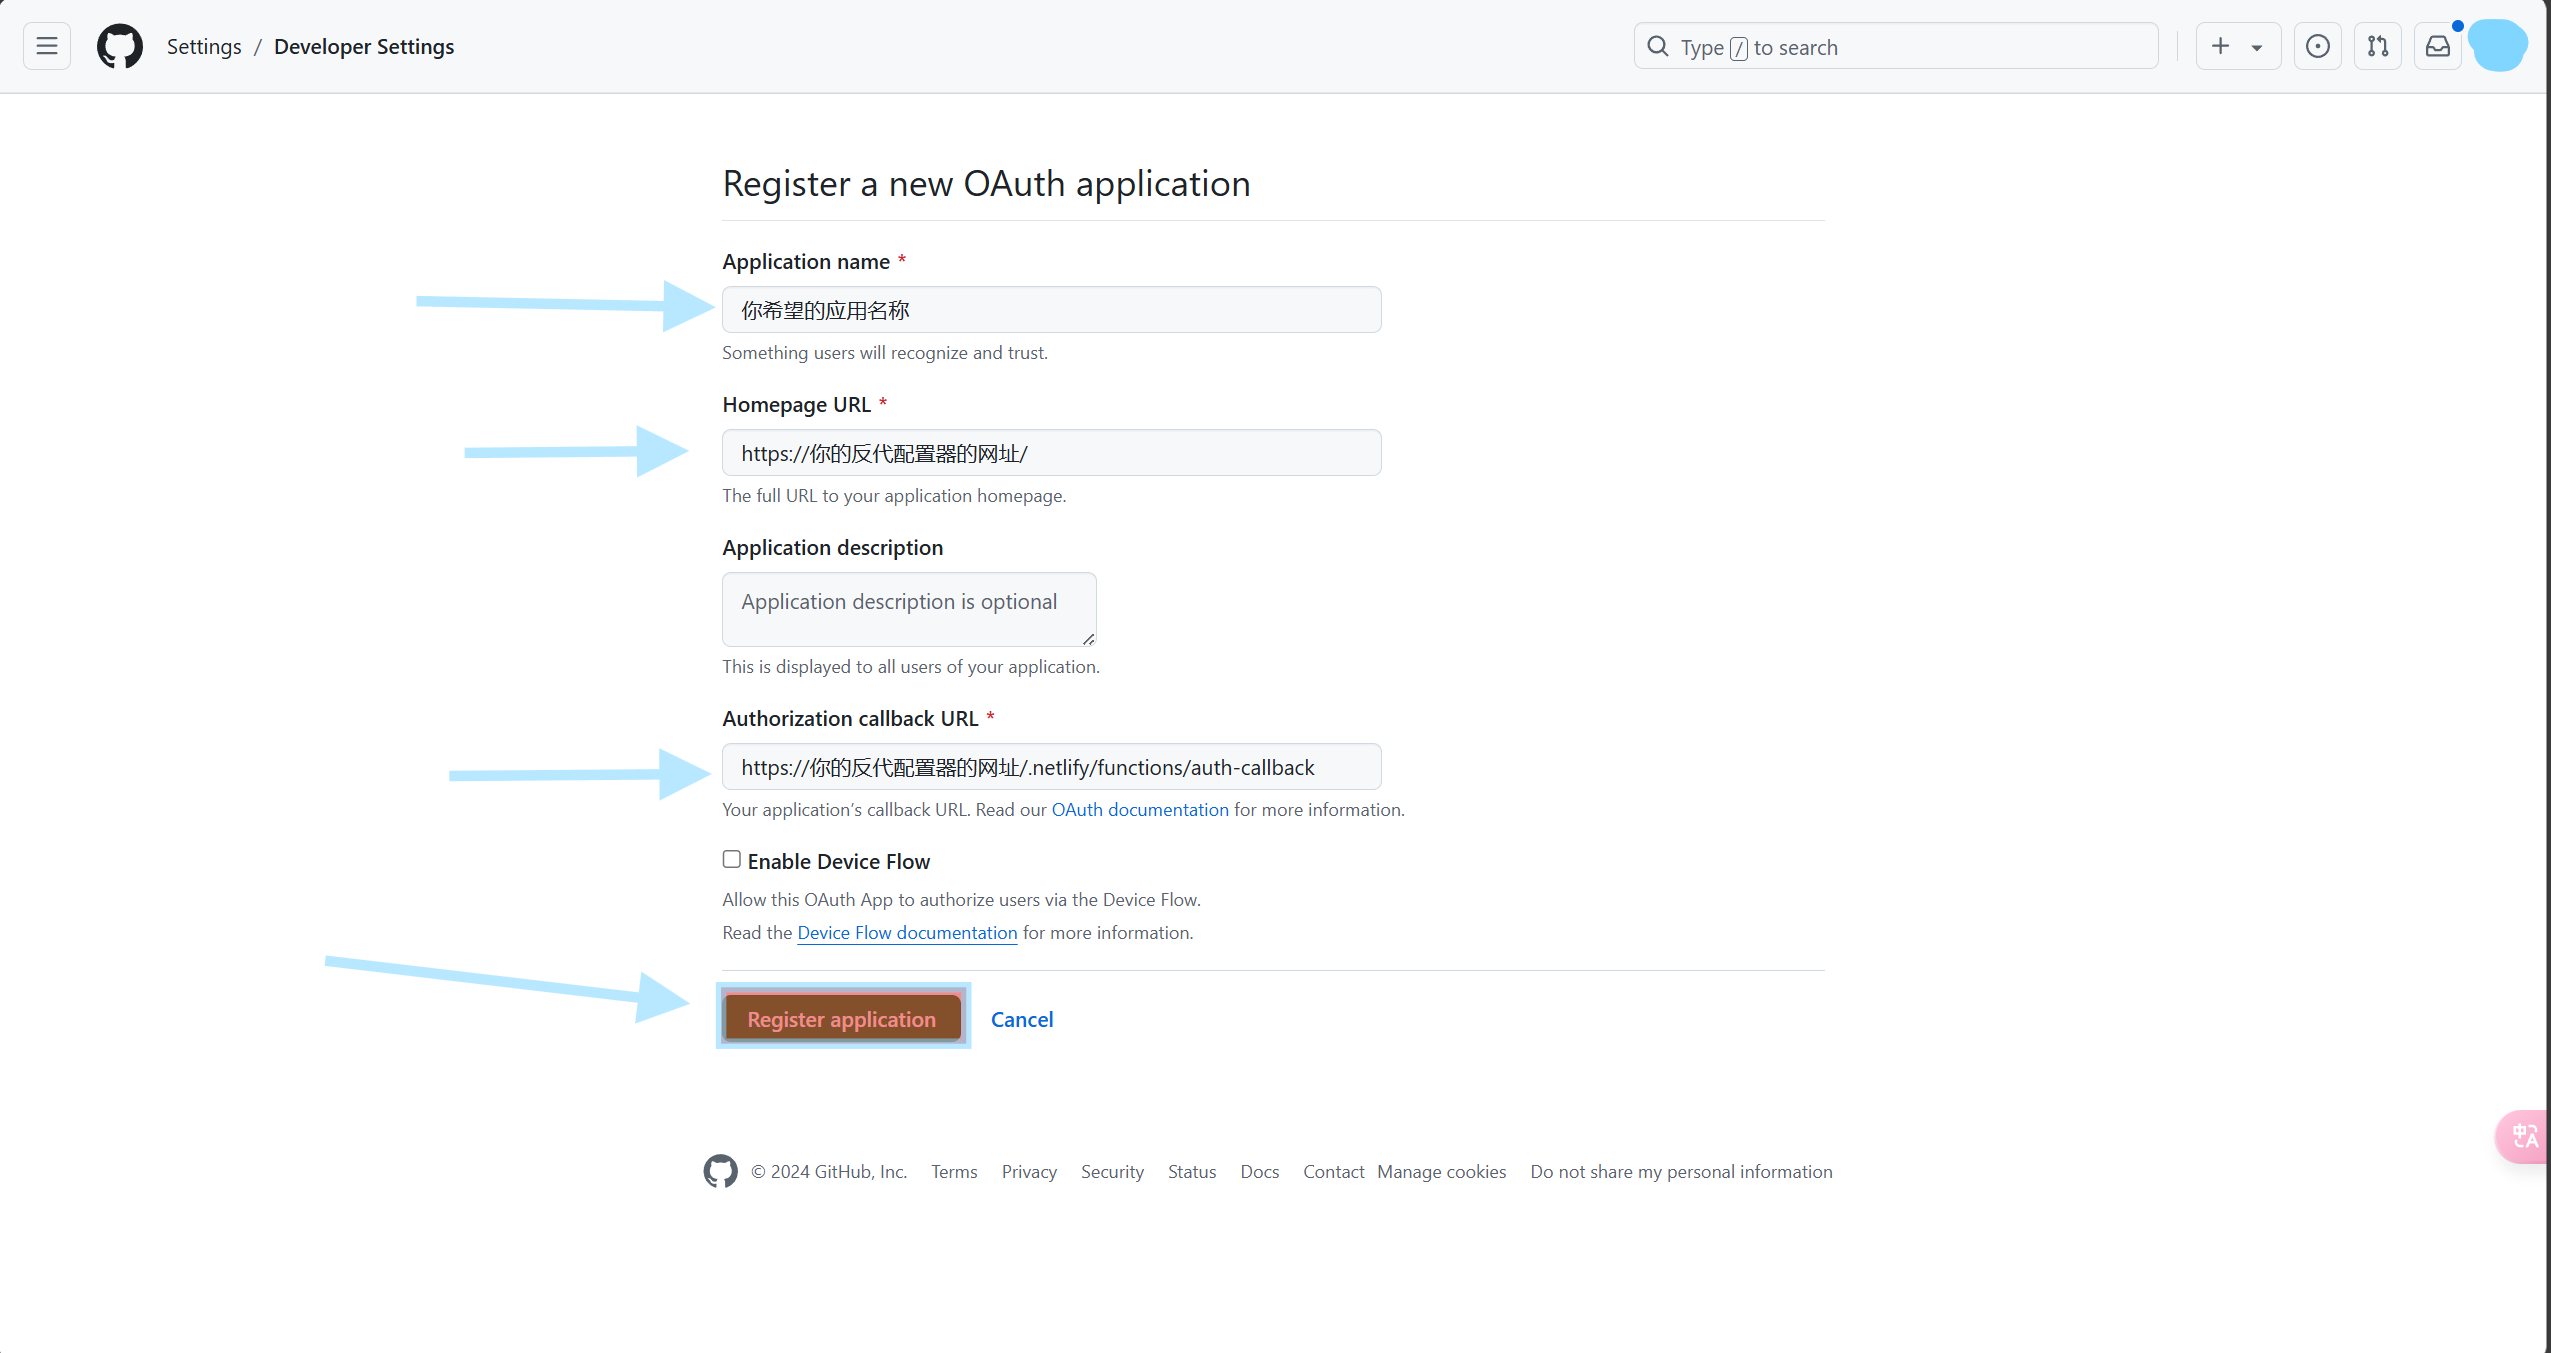Click the search magnifier icon
The width and height of the screenshot is (2551, 1353).
pyautogui.click(x=1657, y=46)
